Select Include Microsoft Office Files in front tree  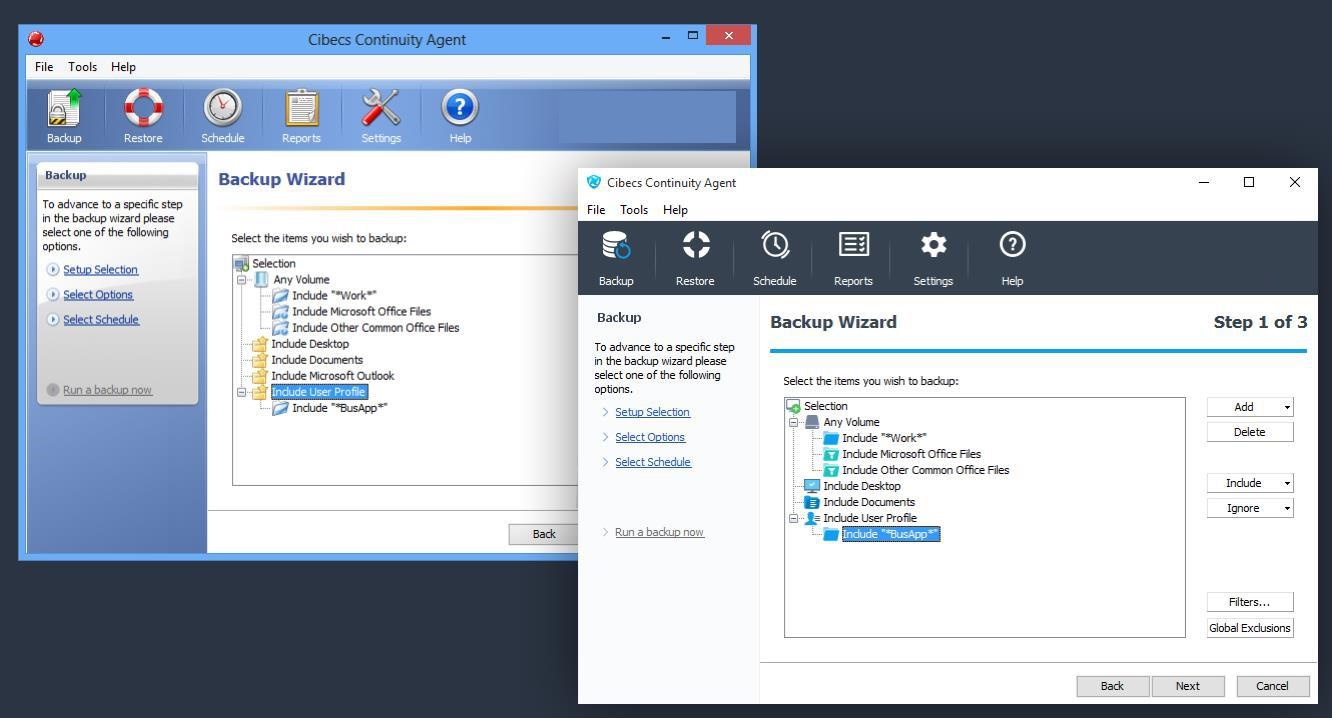click(x=911, y=454)
